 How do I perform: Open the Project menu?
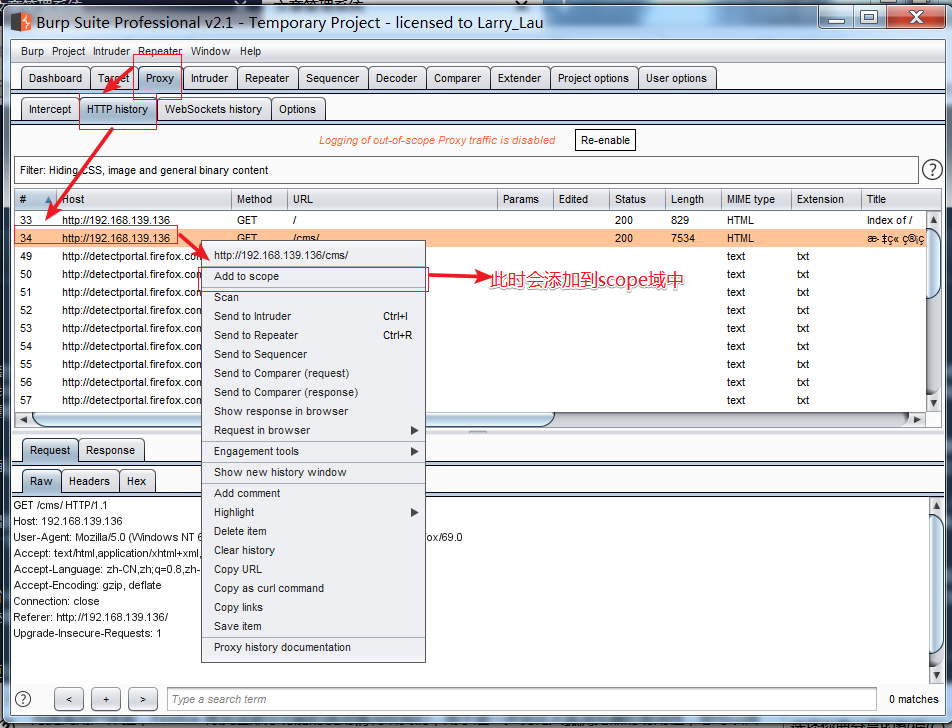(68, 51)
